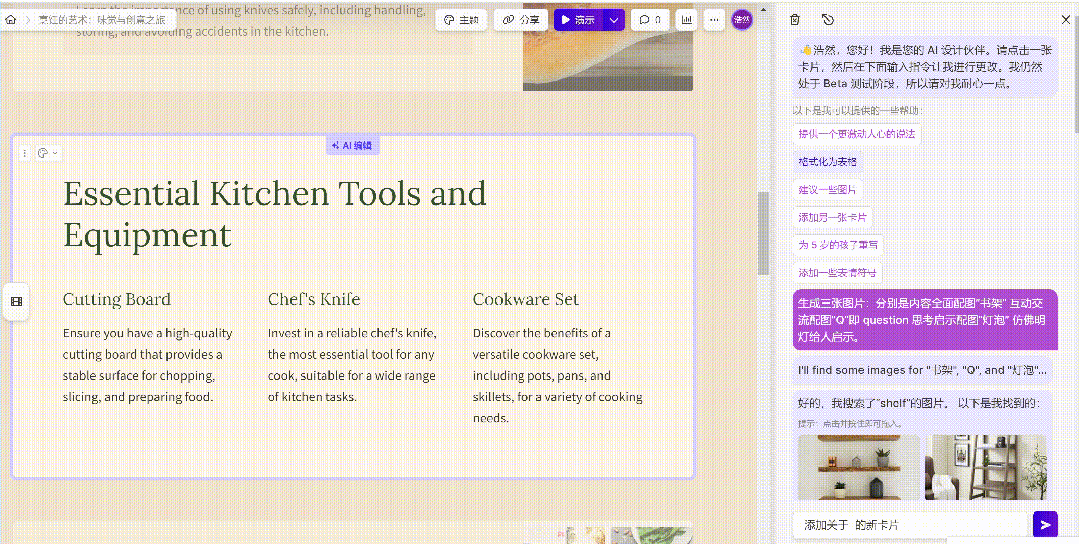
Task: Select the 建议一些图片 suggestion
Action: point(826,189)
